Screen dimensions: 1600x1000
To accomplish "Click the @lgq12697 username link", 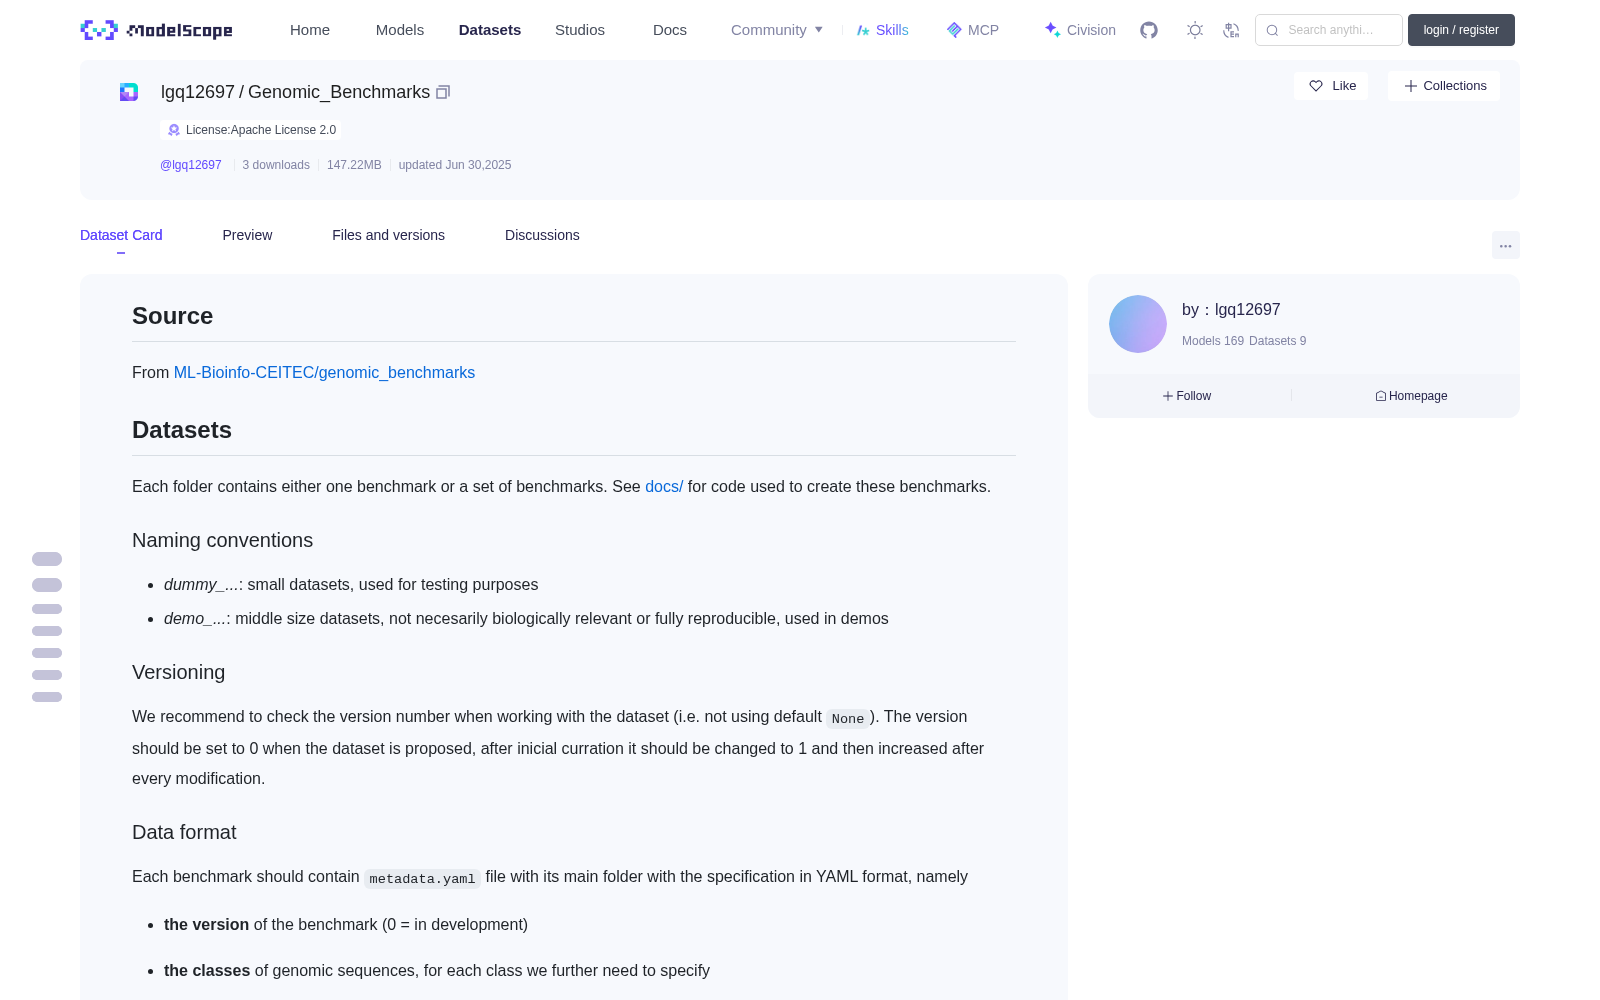I will [191, 165].
